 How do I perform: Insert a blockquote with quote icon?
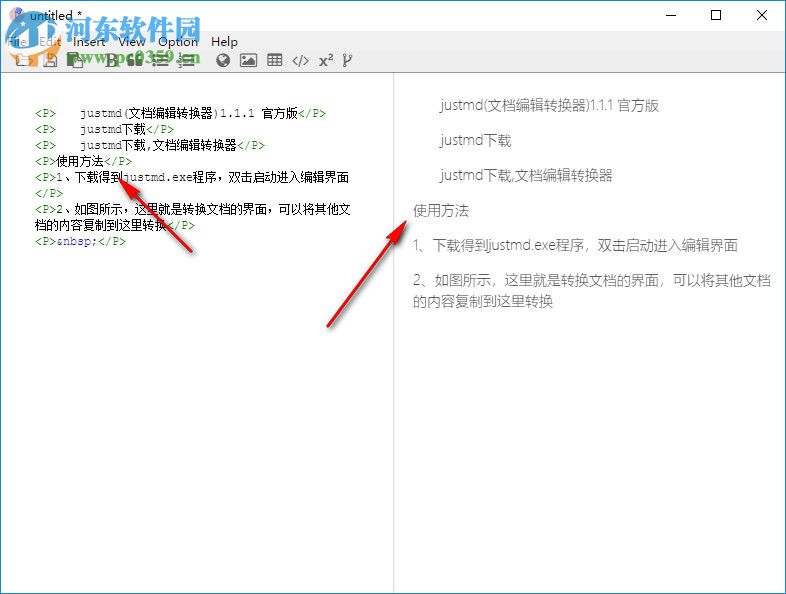(x=134, y=61)
